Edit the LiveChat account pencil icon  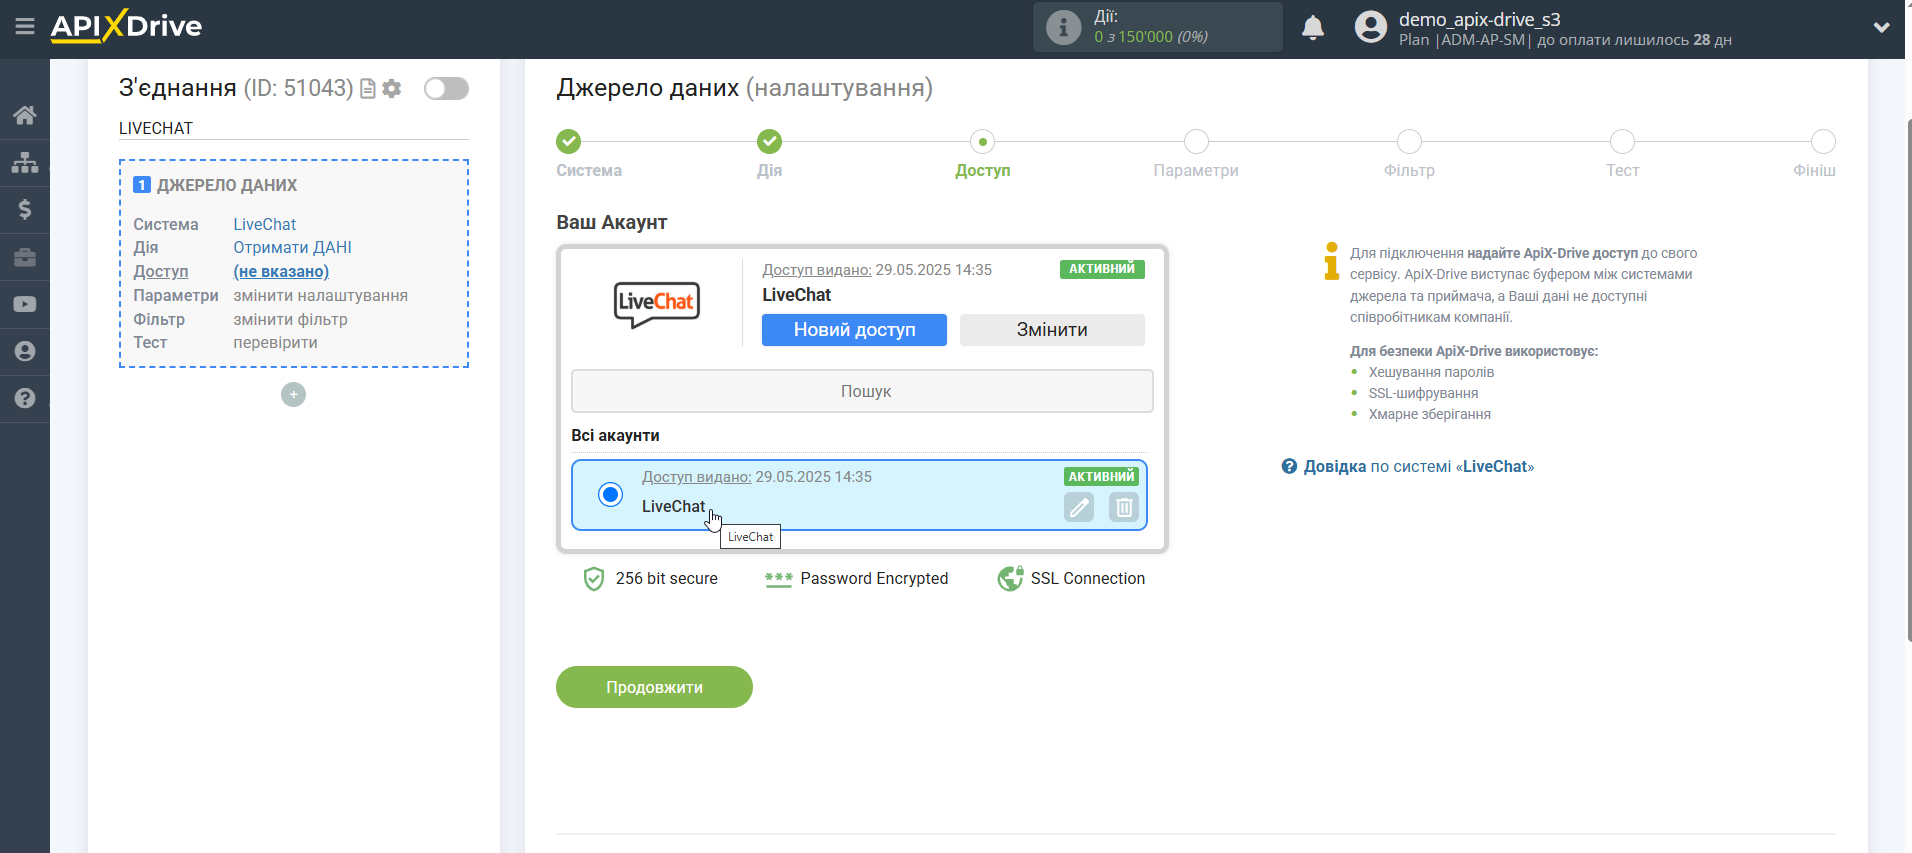[x=1079, y=507]
